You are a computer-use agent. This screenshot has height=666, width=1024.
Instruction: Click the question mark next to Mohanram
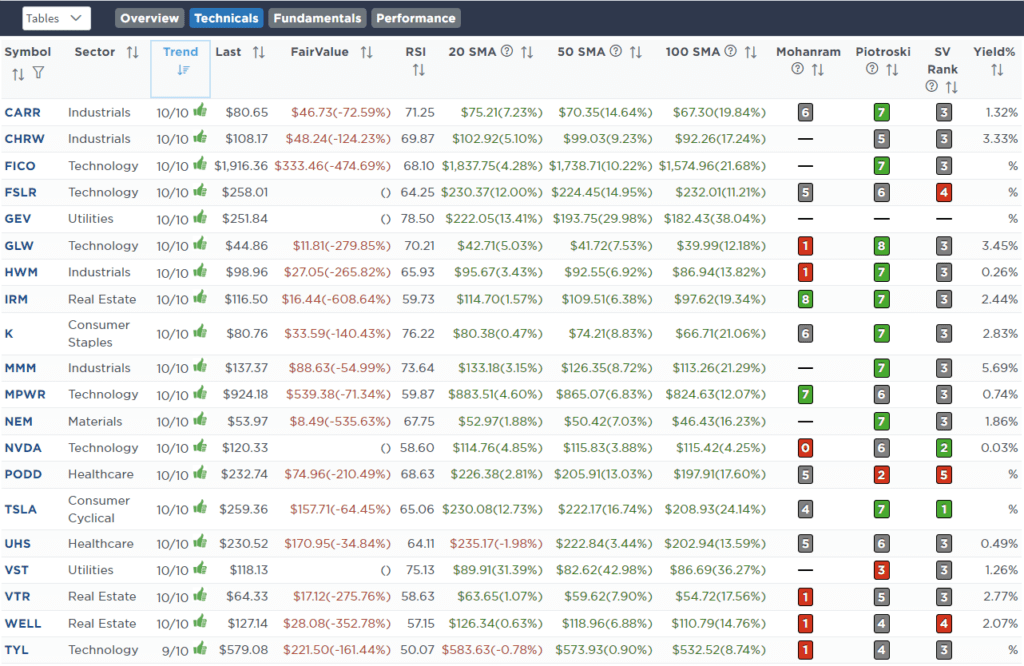tap(796, 68)
